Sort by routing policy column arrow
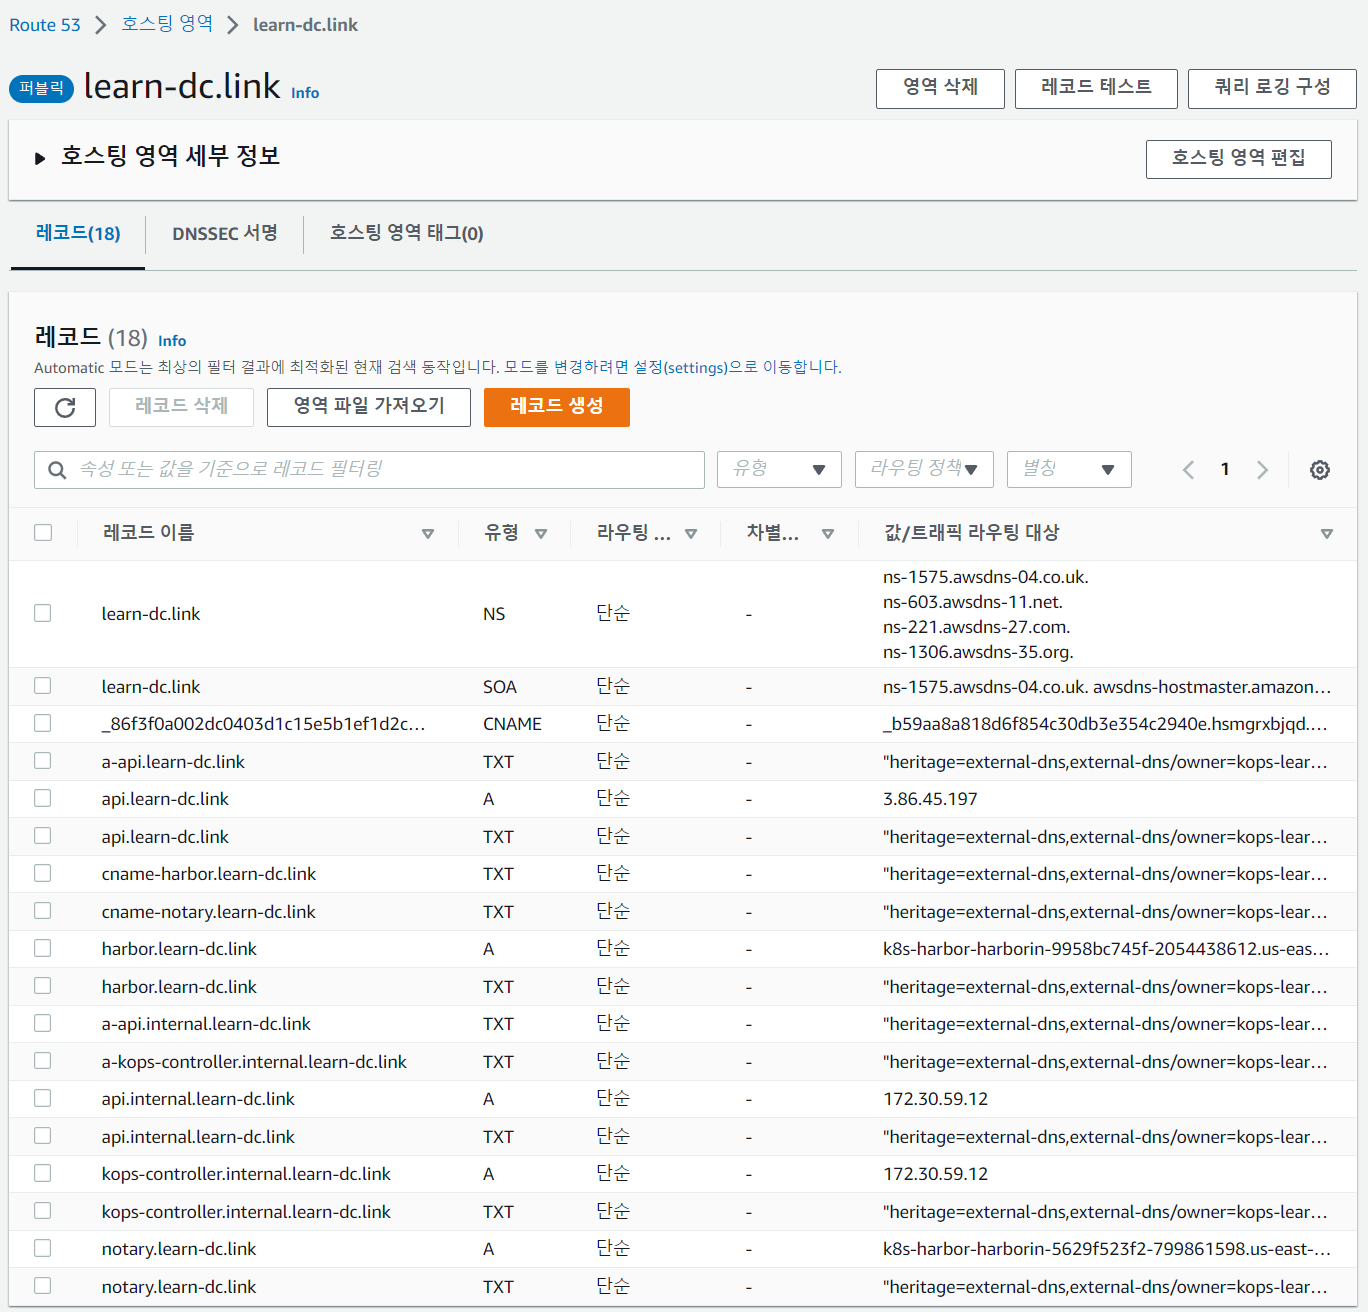 pyautogui.click(x=691, y=534)
